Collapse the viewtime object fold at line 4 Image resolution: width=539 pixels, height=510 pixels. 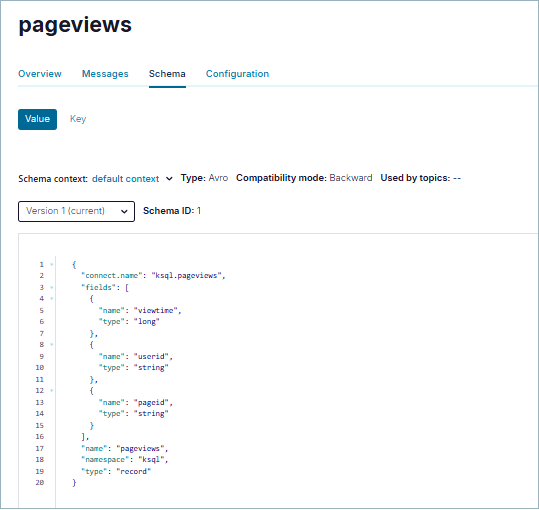[52, 299]
